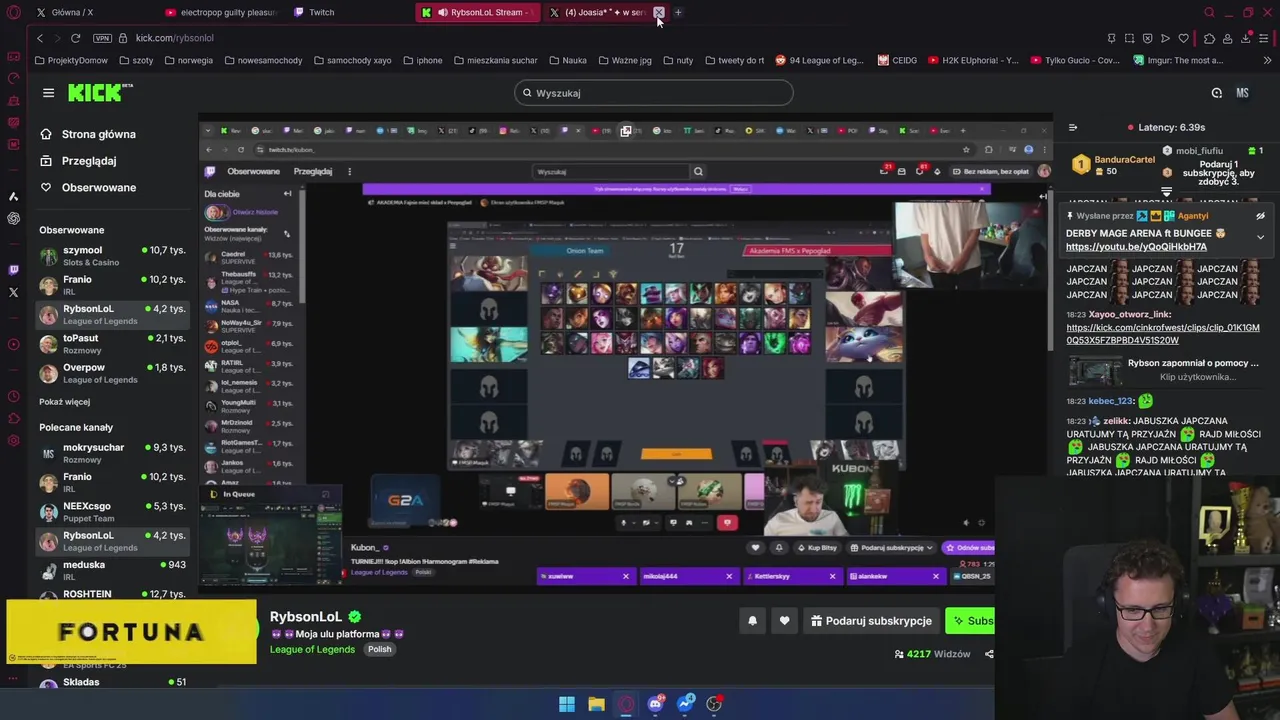Open the ProjektyDomow bookmarks folder
Screen dimensions: 1280x720
click(71, 60)
